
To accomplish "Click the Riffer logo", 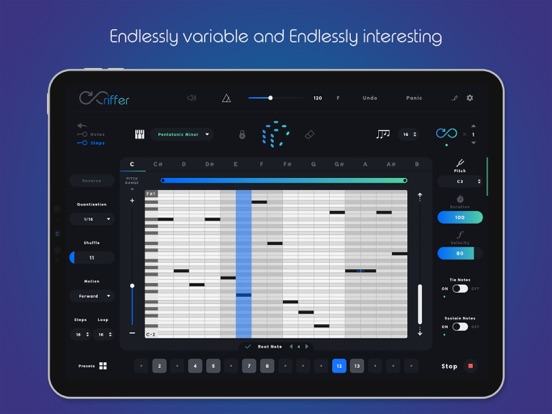I will click(104, 98).
